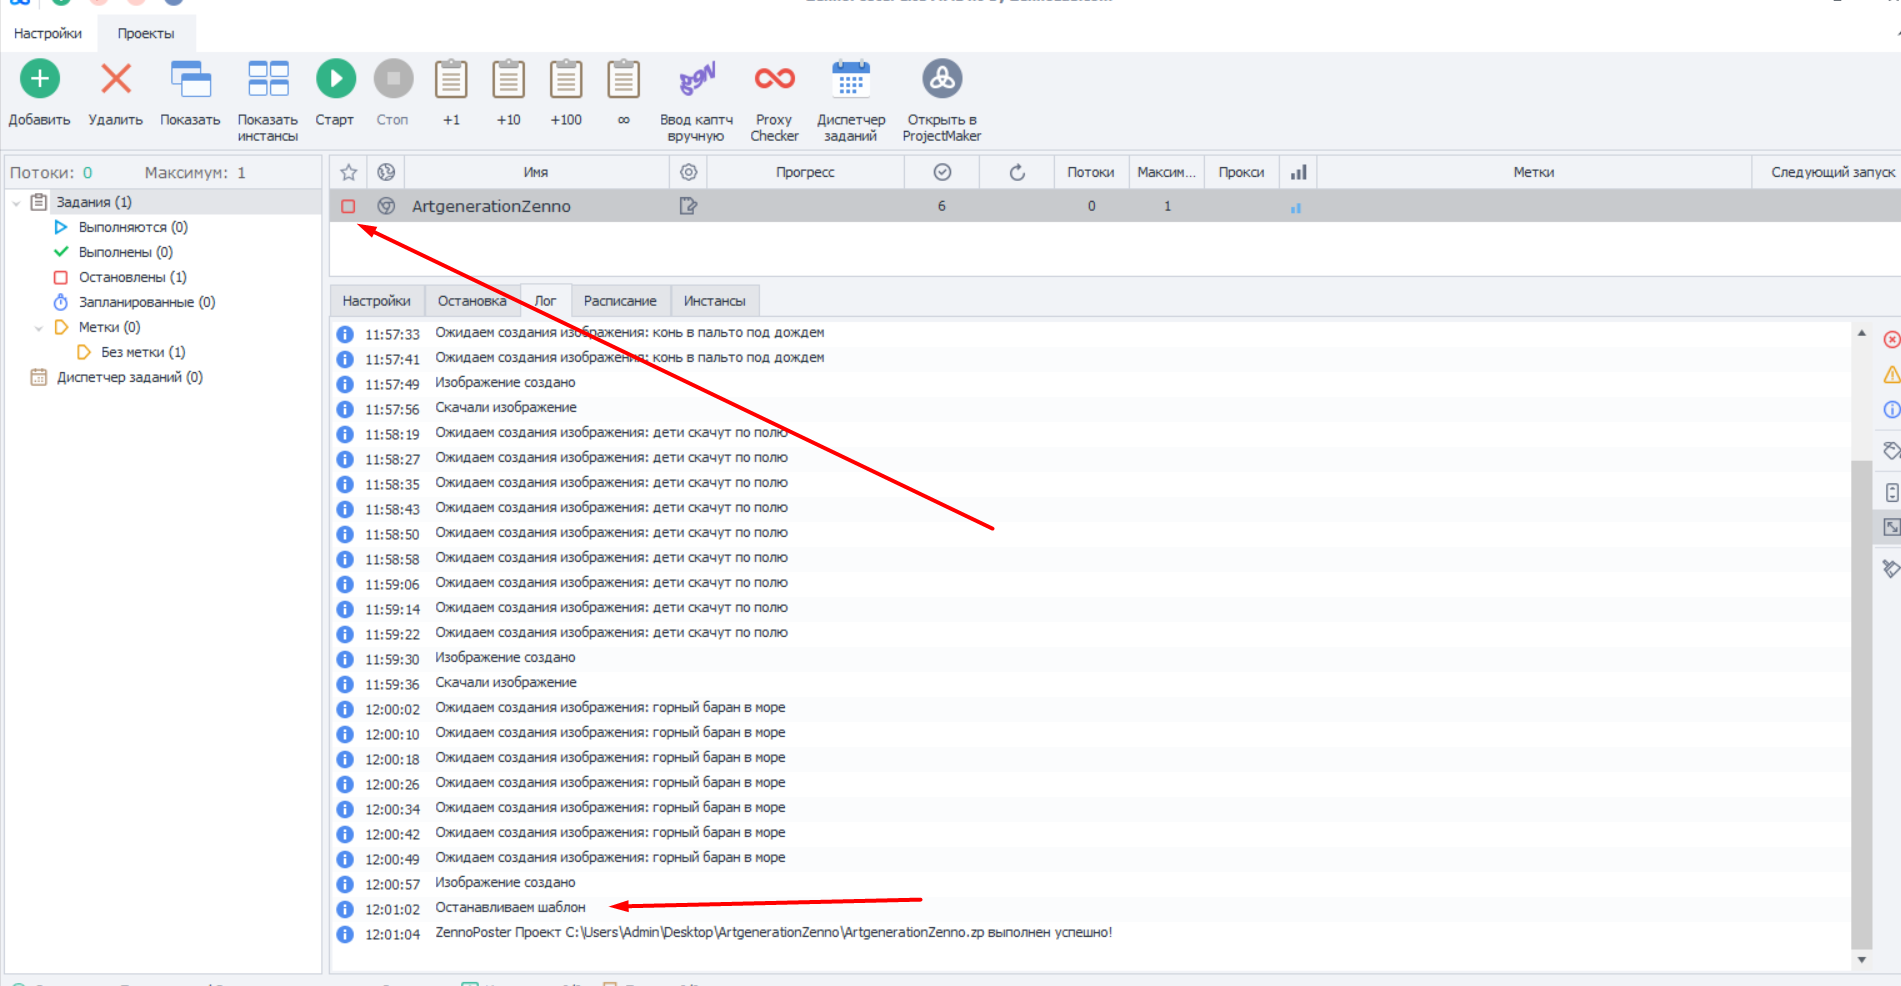The image size is (1901, 986).
Task: Click the gear settings column header
Action: [688, 172]
